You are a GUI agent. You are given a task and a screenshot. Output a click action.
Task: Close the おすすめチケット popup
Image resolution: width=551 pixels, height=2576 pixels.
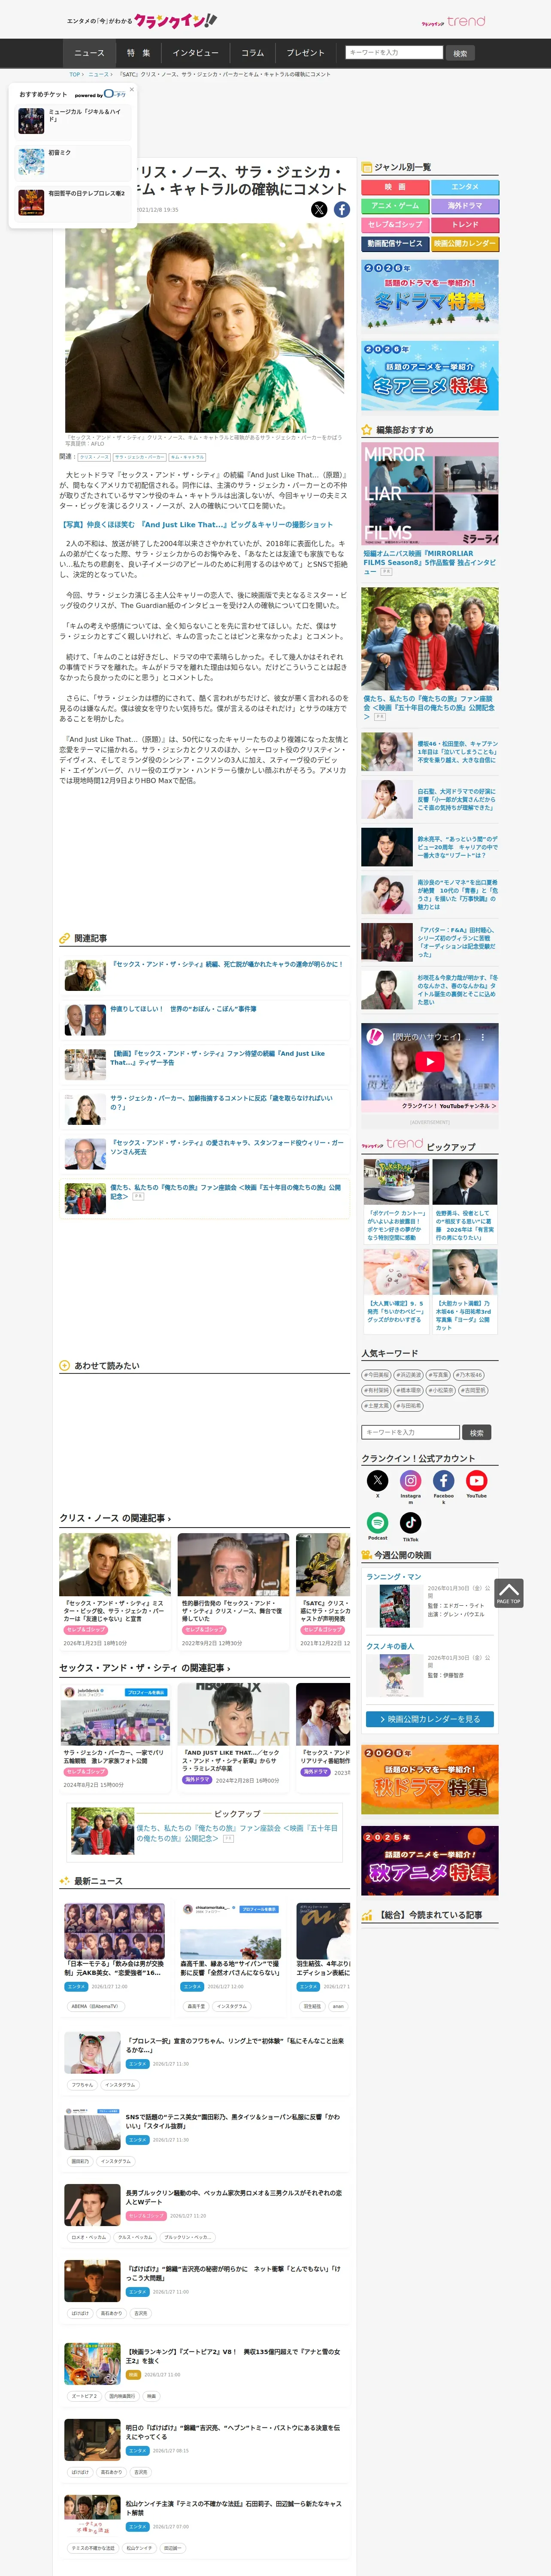132,90
